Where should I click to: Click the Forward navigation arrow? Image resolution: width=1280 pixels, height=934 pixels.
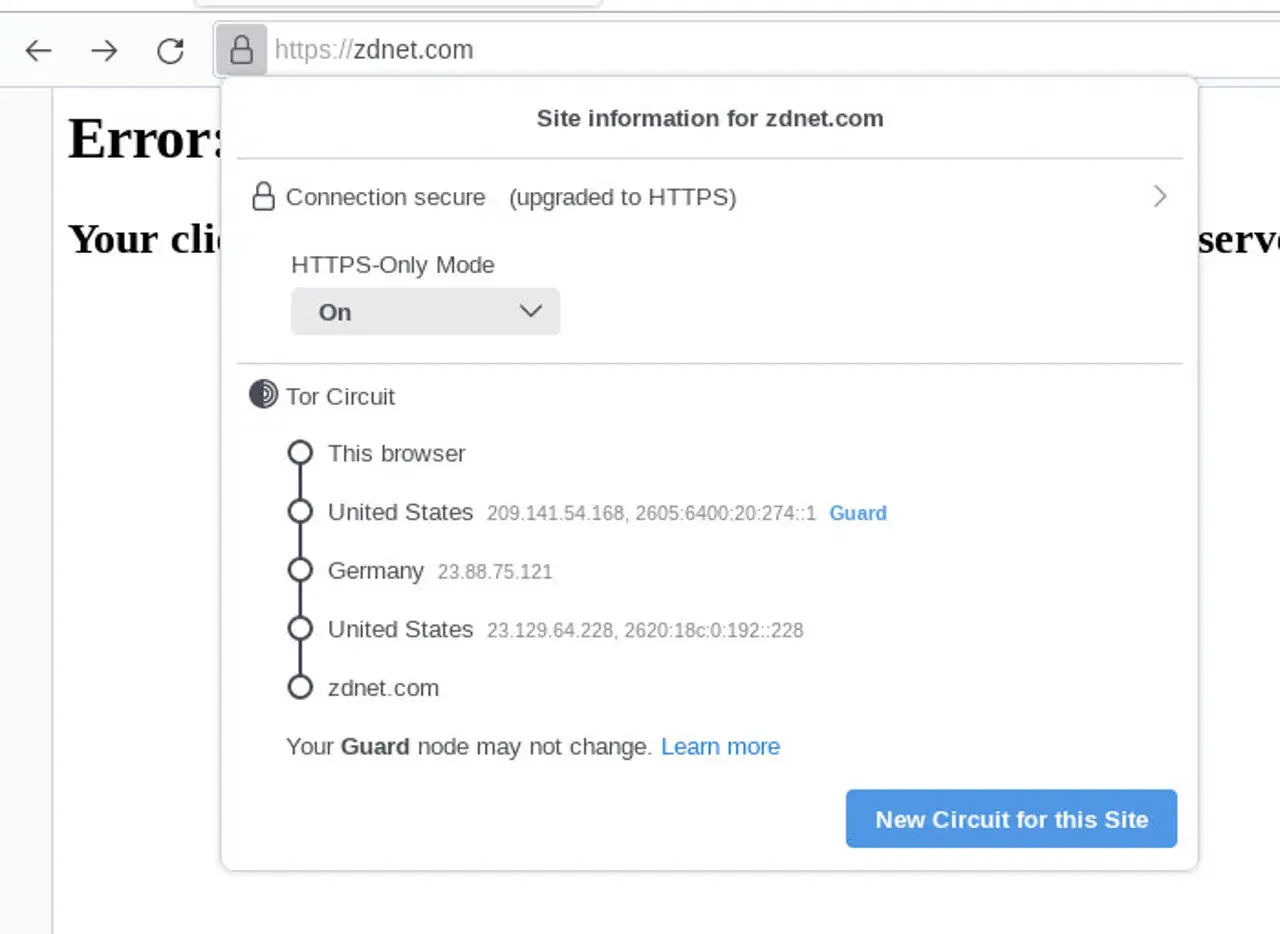104,50
